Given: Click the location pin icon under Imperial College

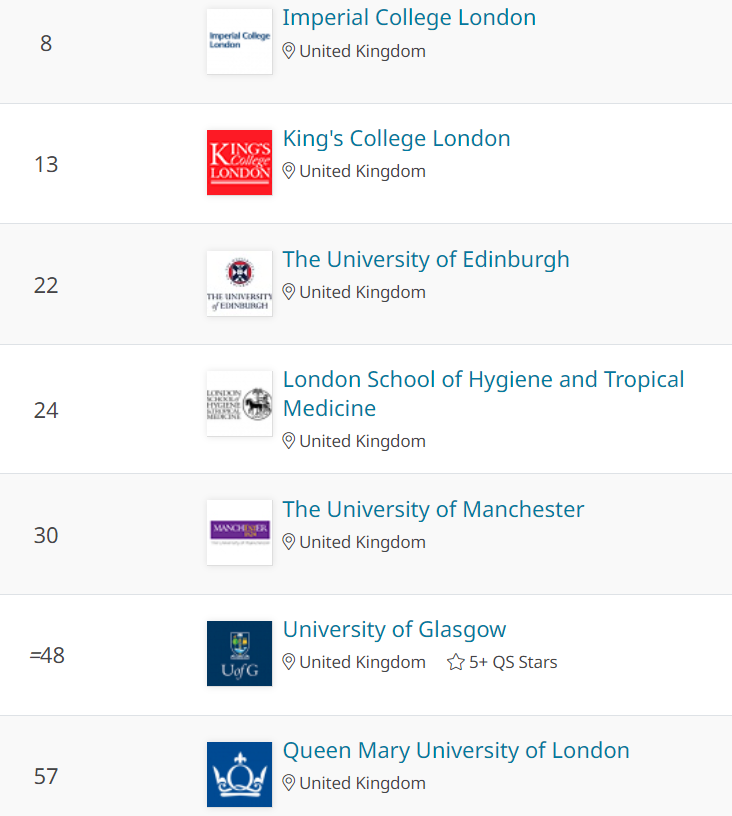Looking at the screenshot, I should tap(289, 51).
